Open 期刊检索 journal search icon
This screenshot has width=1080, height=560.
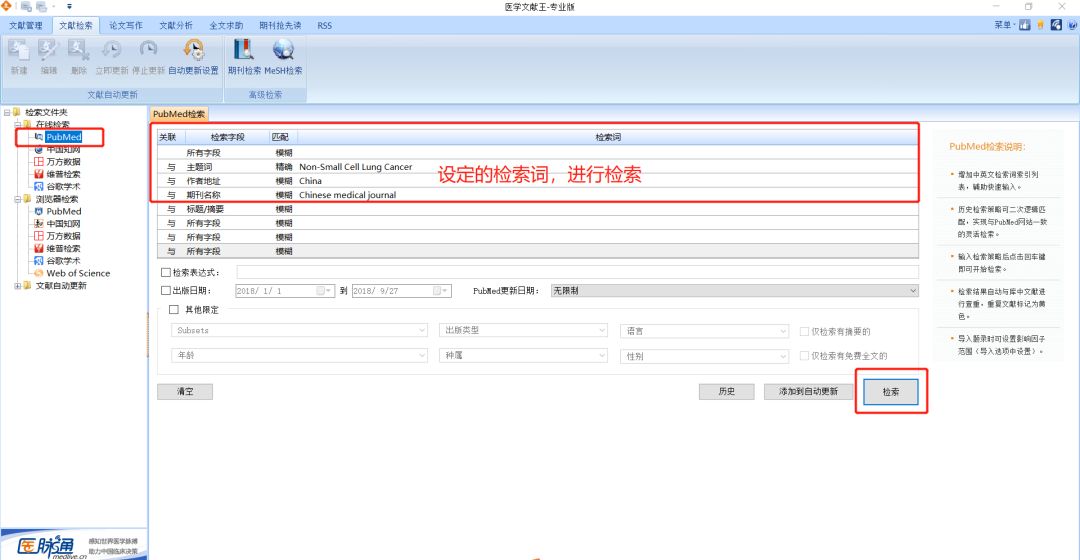click(244, 50)
